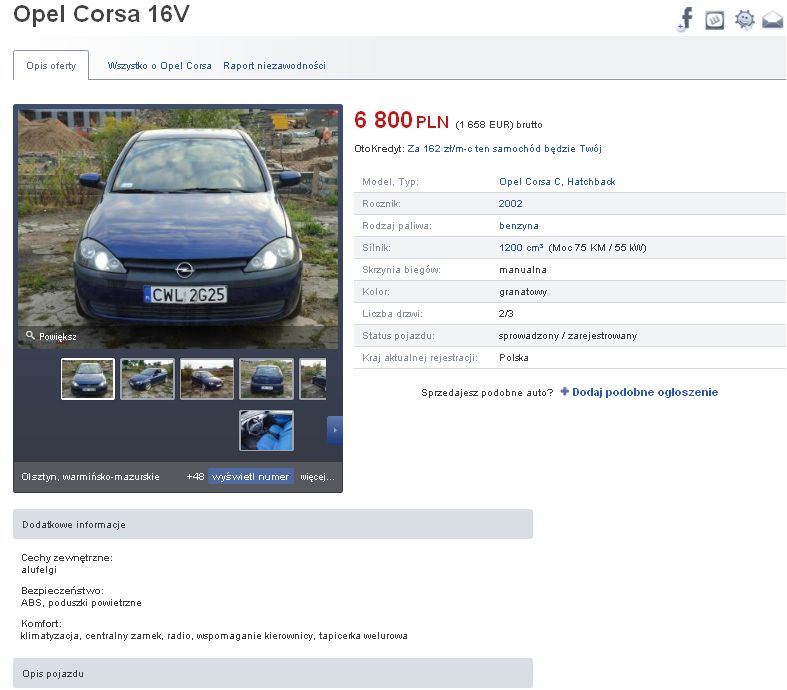This screenshot has height=690, width=787.
Task: Click the alufelgi feature text
Action: (39, 570)
